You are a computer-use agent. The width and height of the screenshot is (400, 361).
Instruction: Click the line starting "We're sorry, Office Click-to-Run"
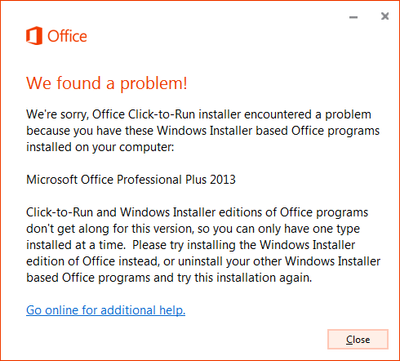199,114
